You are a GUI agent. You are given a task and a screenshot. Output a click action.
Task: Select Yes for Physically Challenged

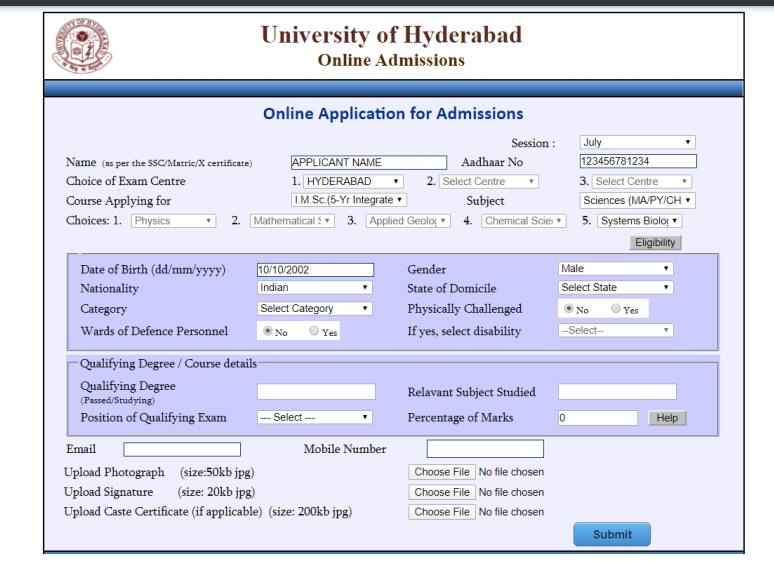[x=617, y=309]
